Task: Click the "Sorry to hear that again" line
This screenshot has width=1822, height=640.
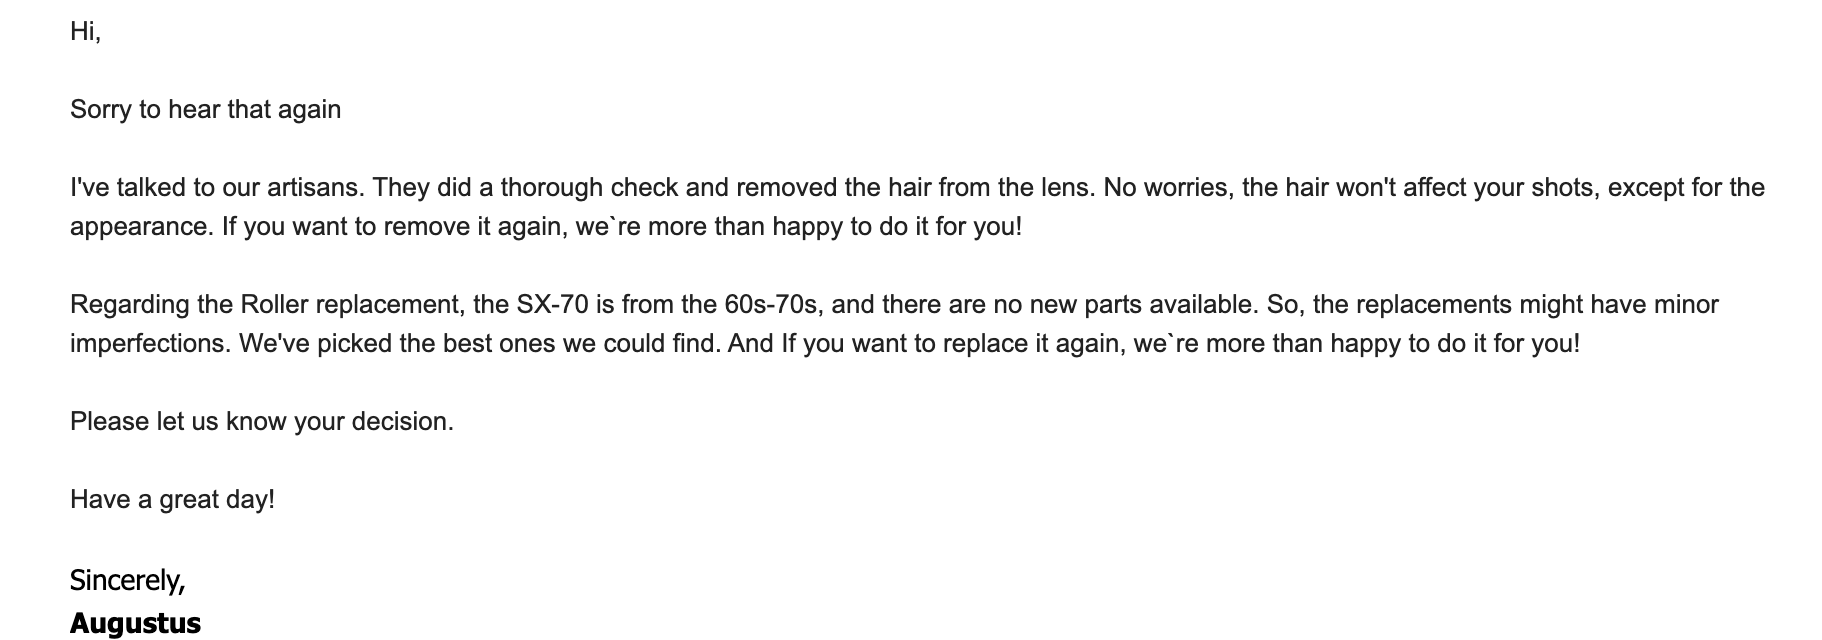Action: tap(205, 110)
